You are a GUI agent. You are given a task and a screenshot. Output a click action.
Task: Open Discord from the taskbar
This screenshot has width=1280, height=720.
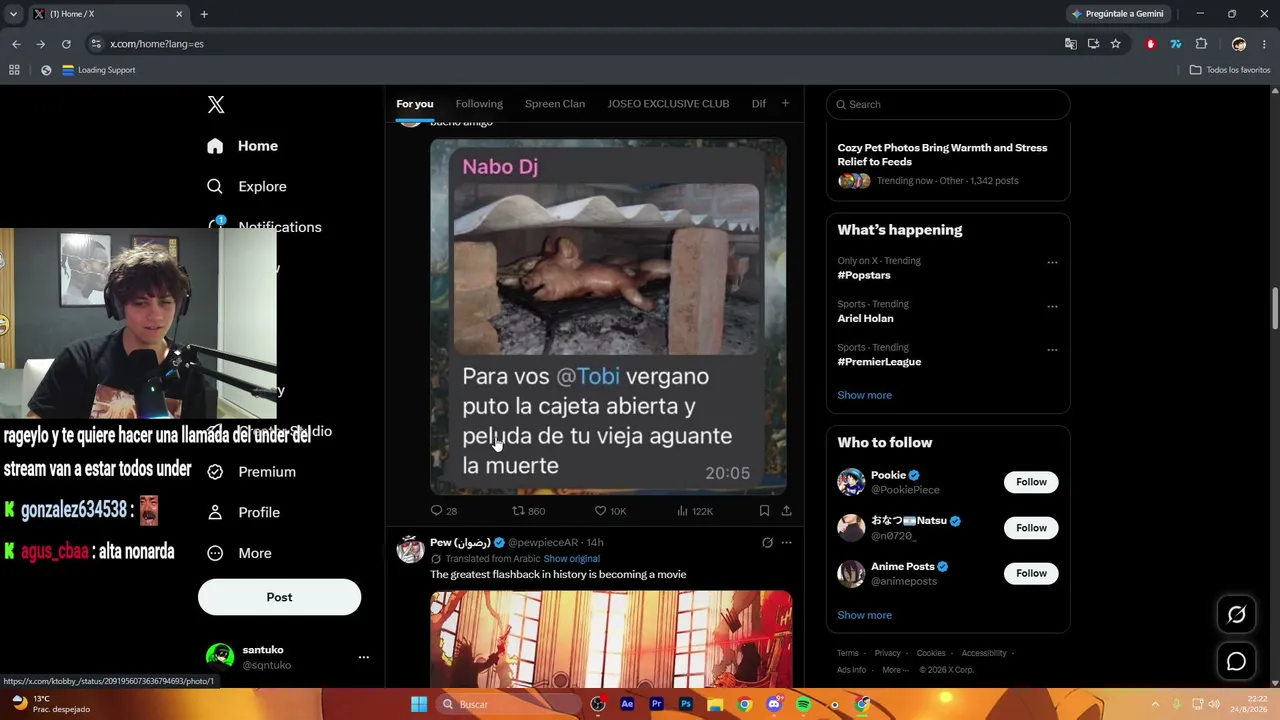(x=774, y=704)
